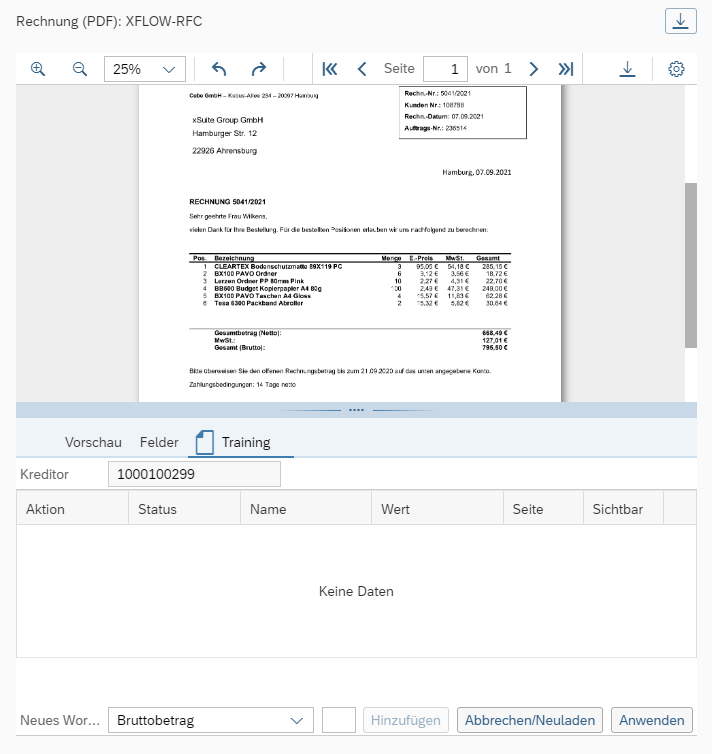Click the Anwenden button
Image resolution: width=712 pixels, height=754 pixels.
(652, 720)
